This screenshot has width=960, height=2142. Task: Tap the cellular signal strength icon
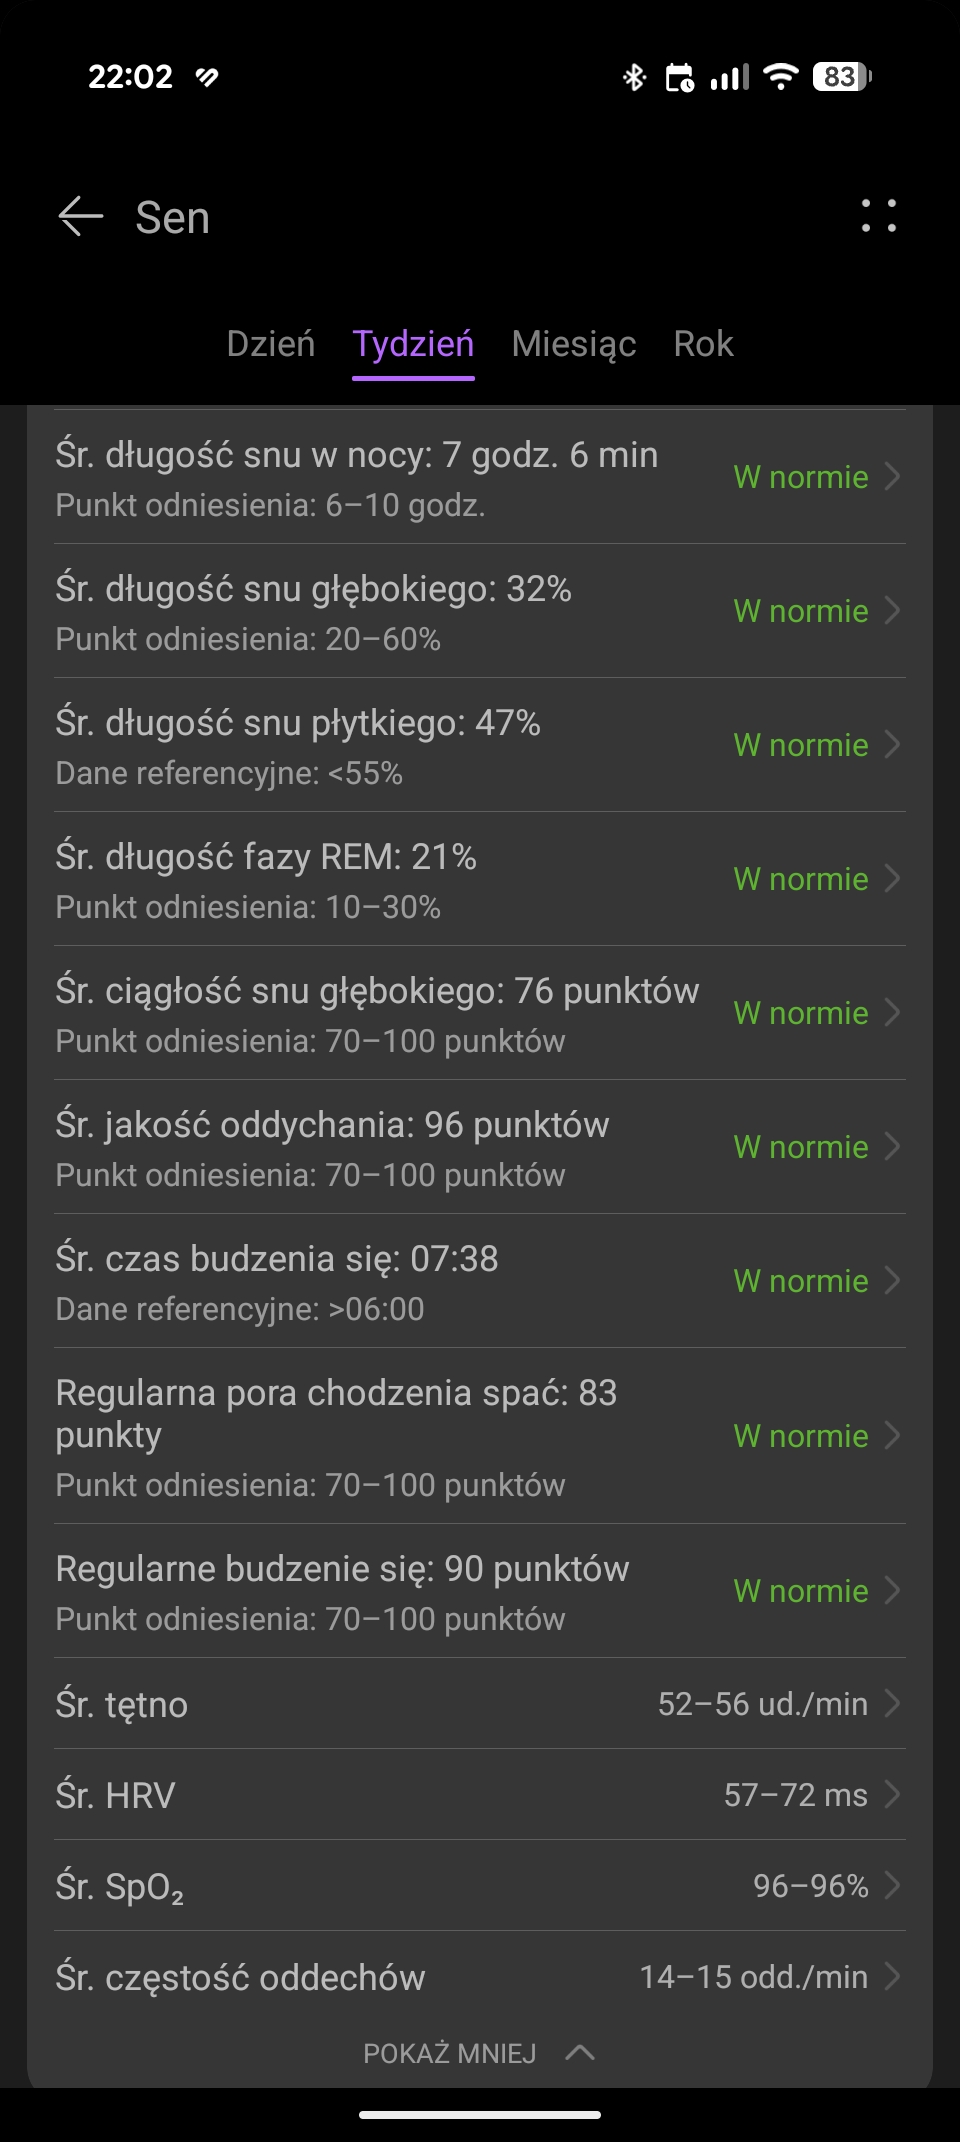pyautogui.click(x=730, y=77)
